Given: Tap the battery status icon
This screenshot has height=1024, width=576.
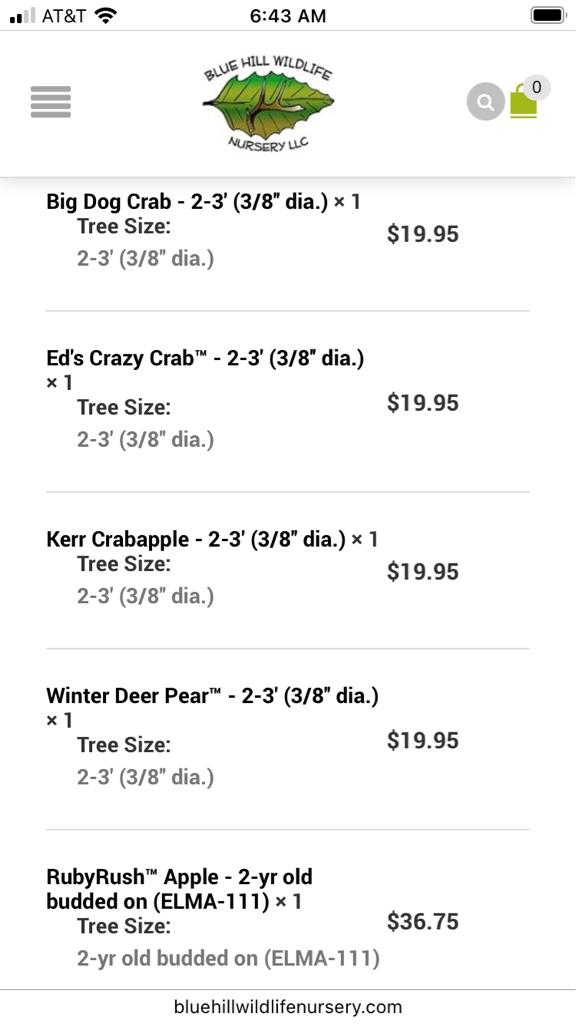Looking at the screenshot, I should 548,15.
